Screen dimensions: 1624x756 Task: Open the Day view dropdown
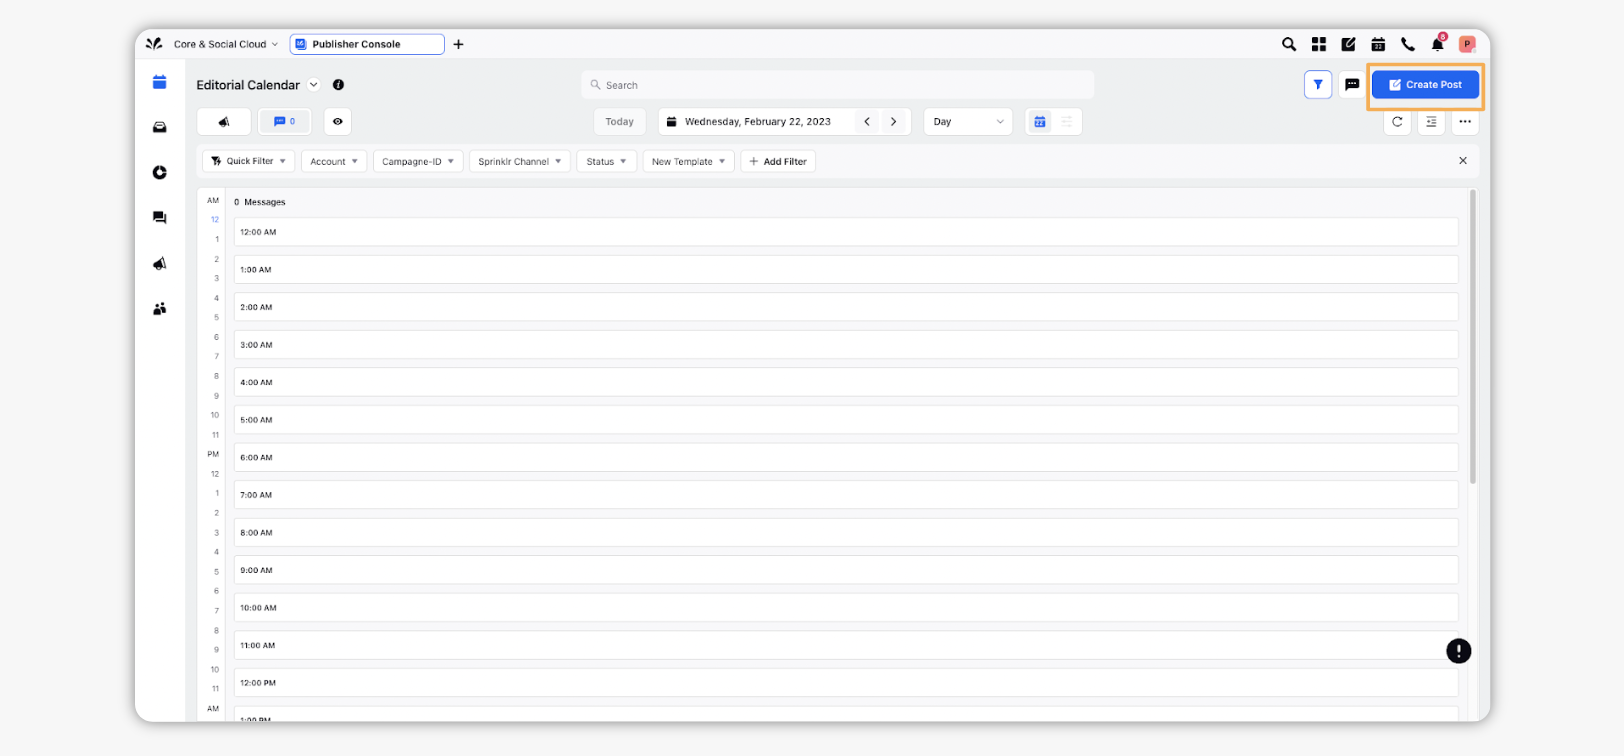968,122
